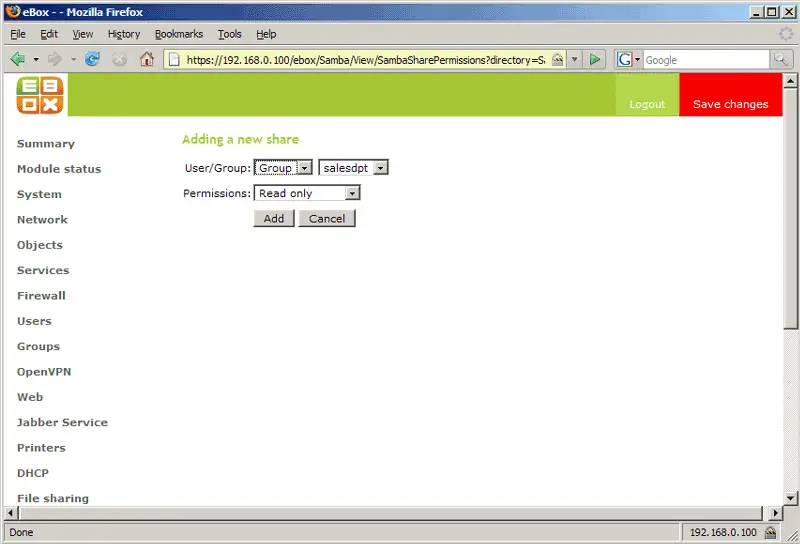Click the Google search engine icon
Image resolution: width=800 pixels, height=544 pixels.
click(x=625, y=59)
